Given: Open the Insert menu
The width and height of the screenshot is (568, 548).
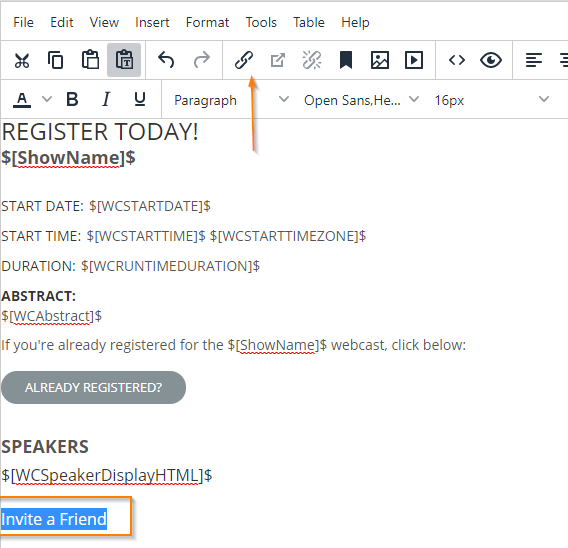Looking at the screenshot, I should (152, 22).
